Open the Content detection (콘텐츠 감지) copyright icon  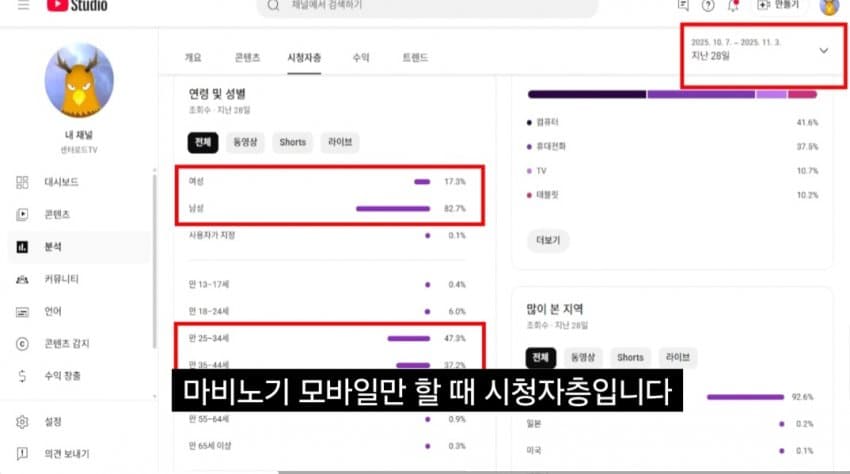(x=22, y=344)
